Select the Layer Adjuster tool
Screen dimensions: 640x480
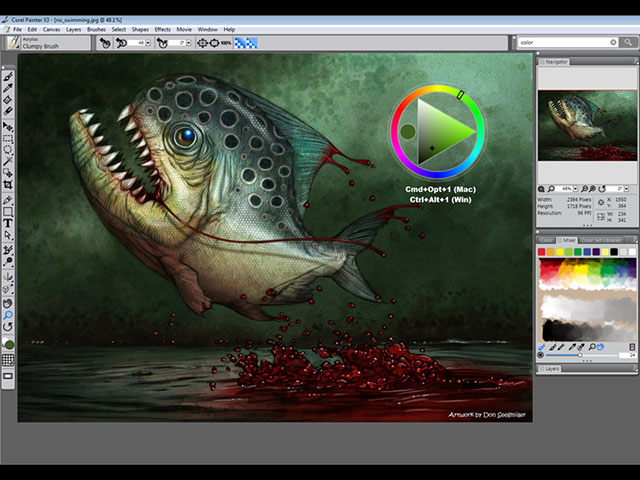(x=8, y=127)
